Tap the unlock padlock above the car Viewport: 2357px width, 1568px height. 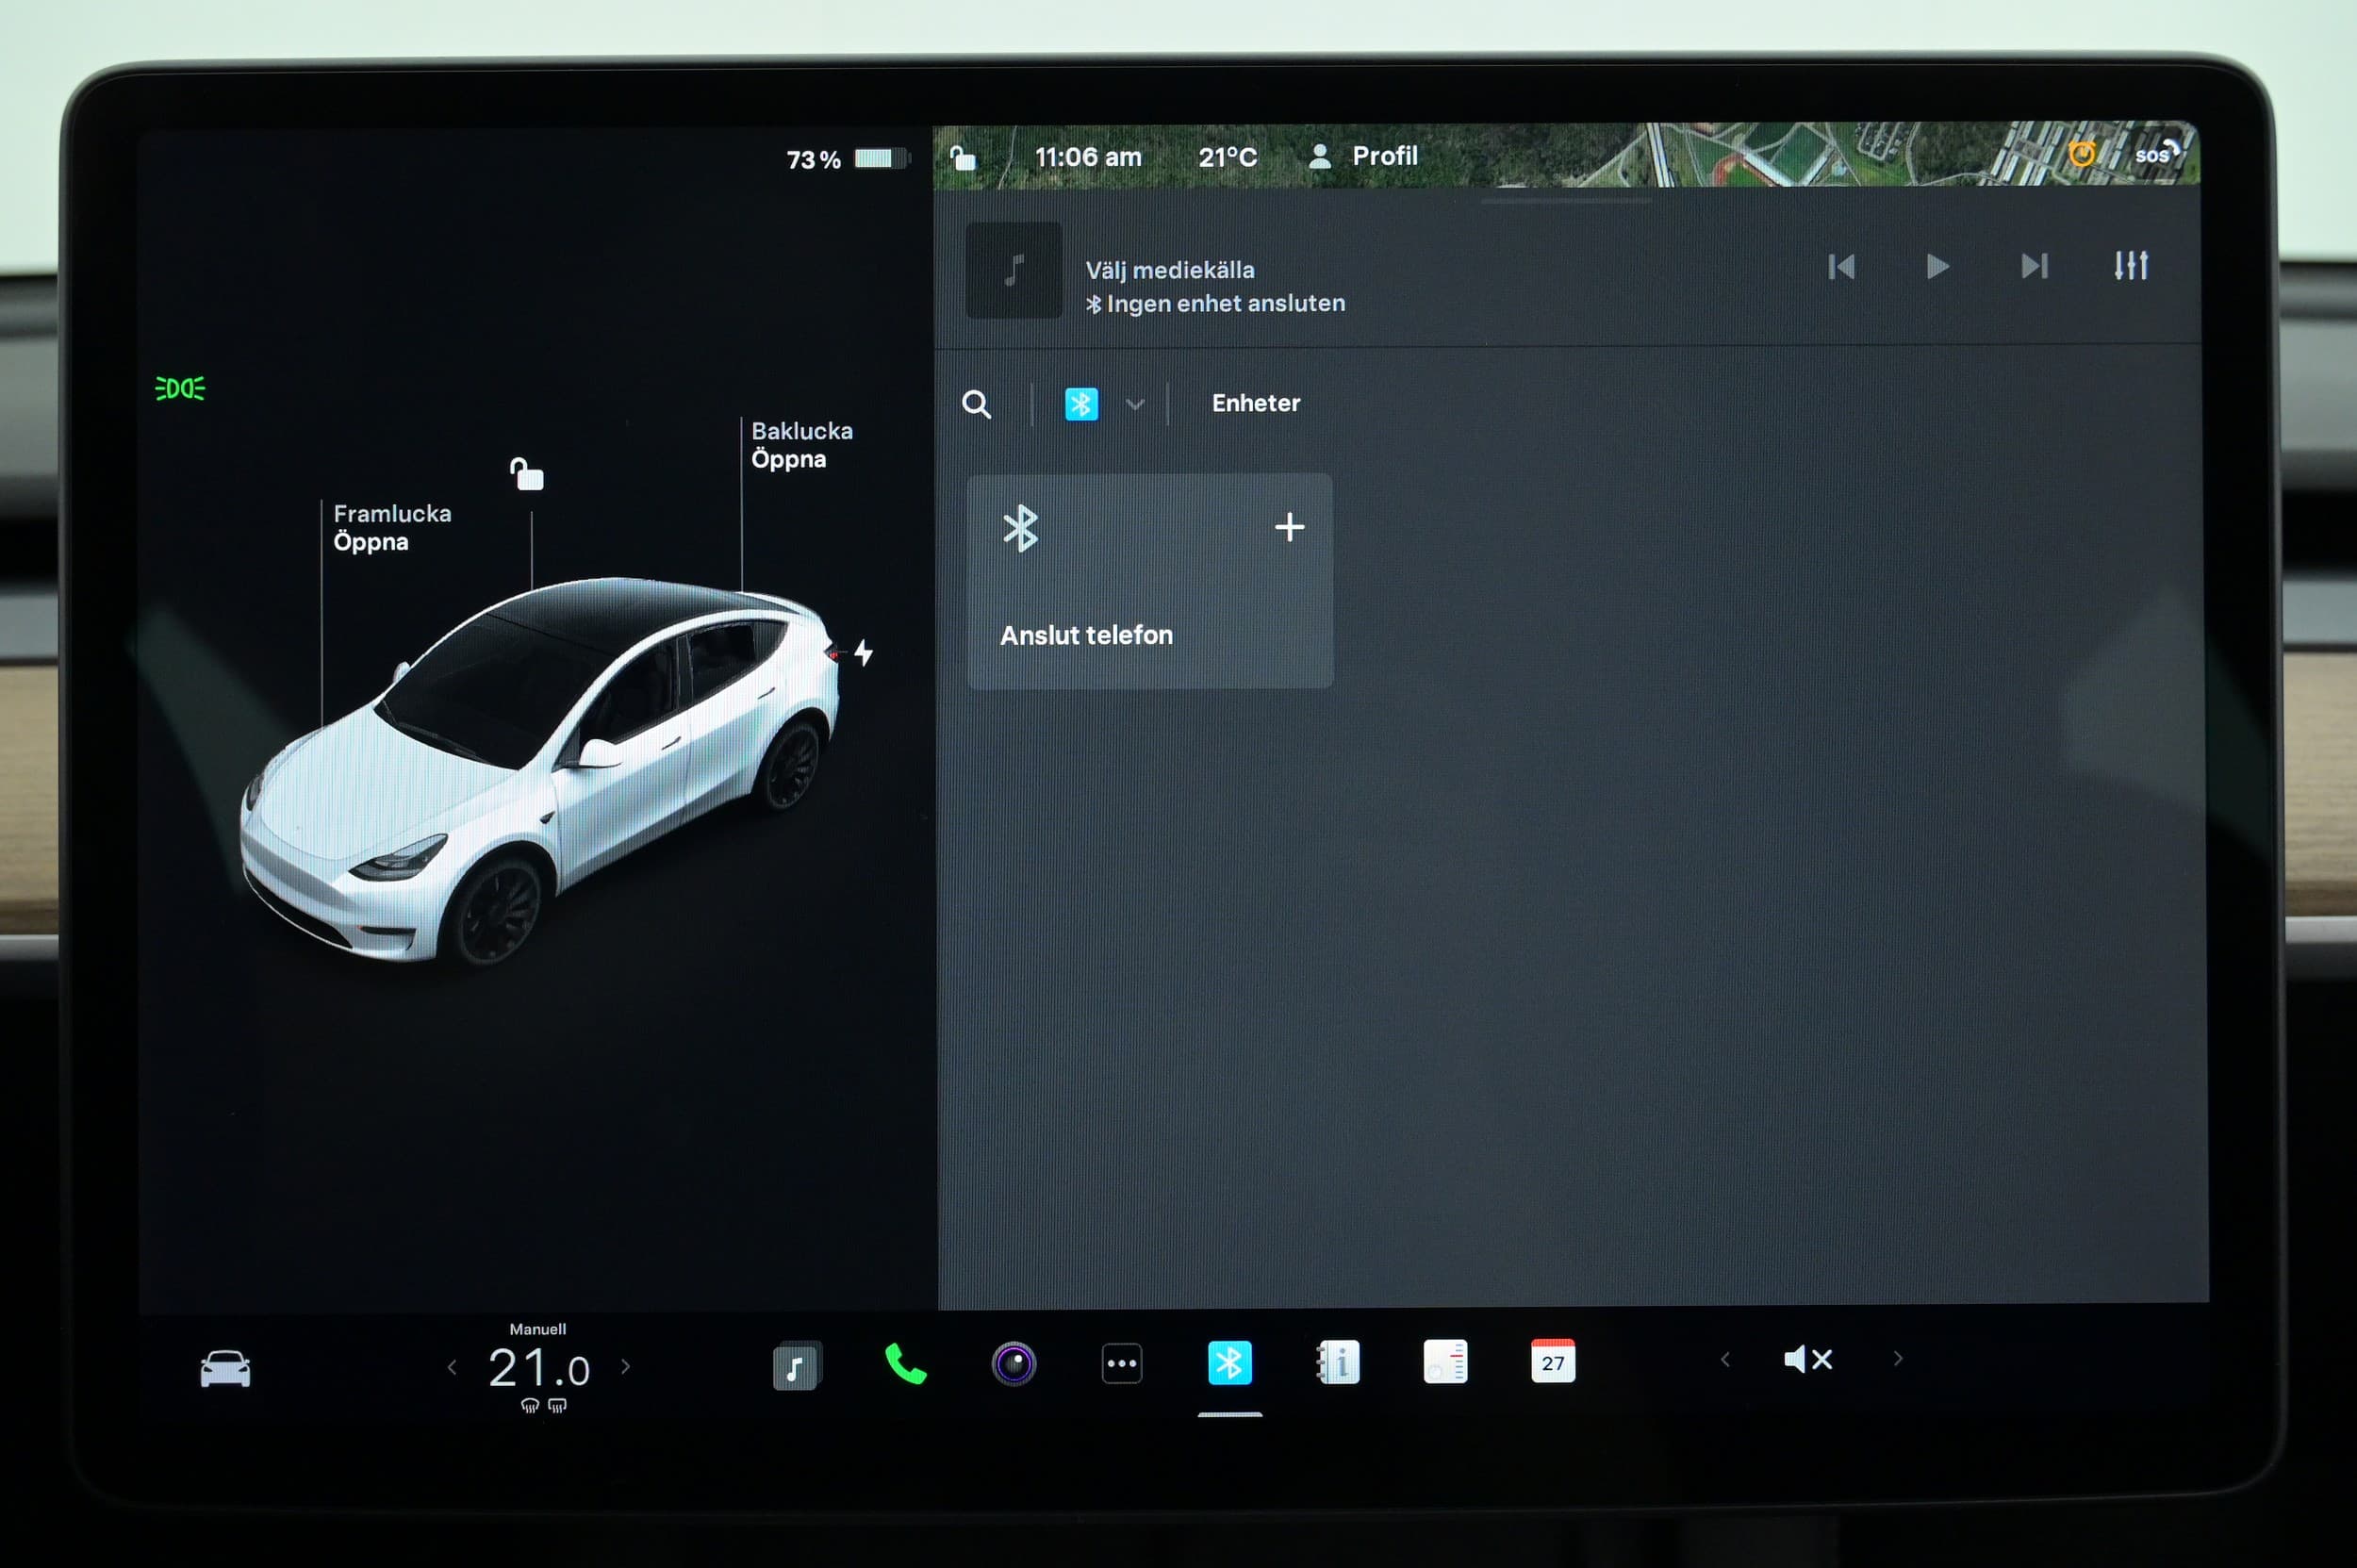(x=527, y=474)
